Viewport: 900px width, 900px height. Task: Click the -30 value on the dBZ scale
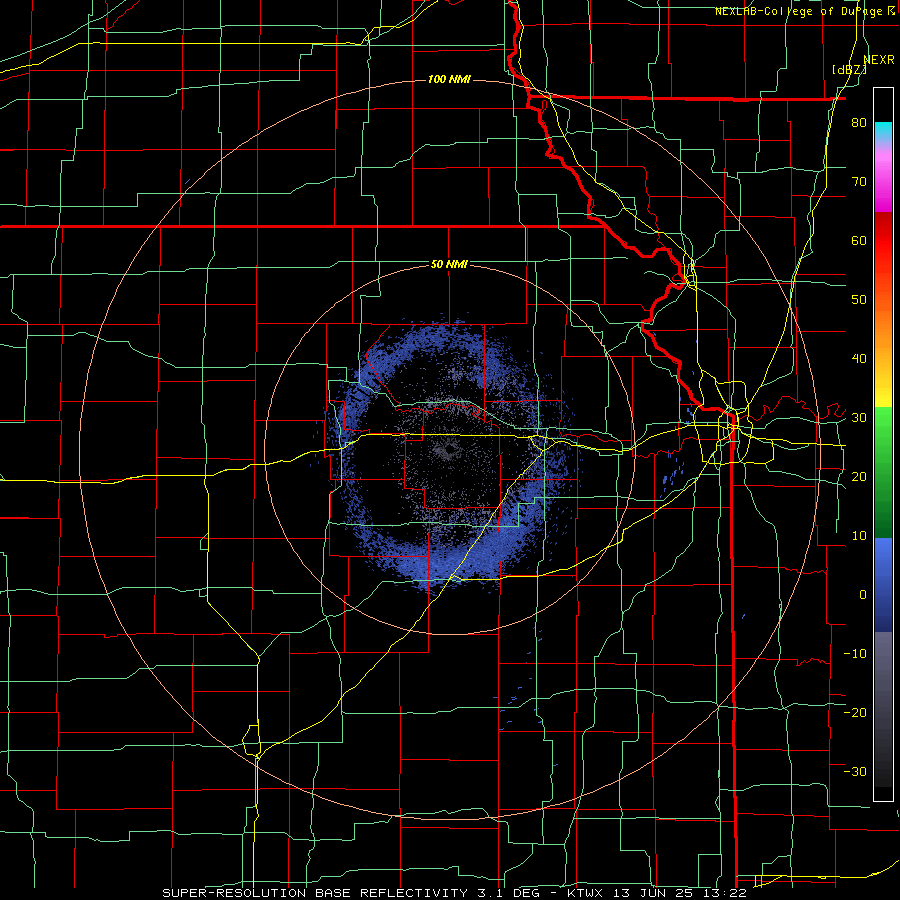[855, 771]
